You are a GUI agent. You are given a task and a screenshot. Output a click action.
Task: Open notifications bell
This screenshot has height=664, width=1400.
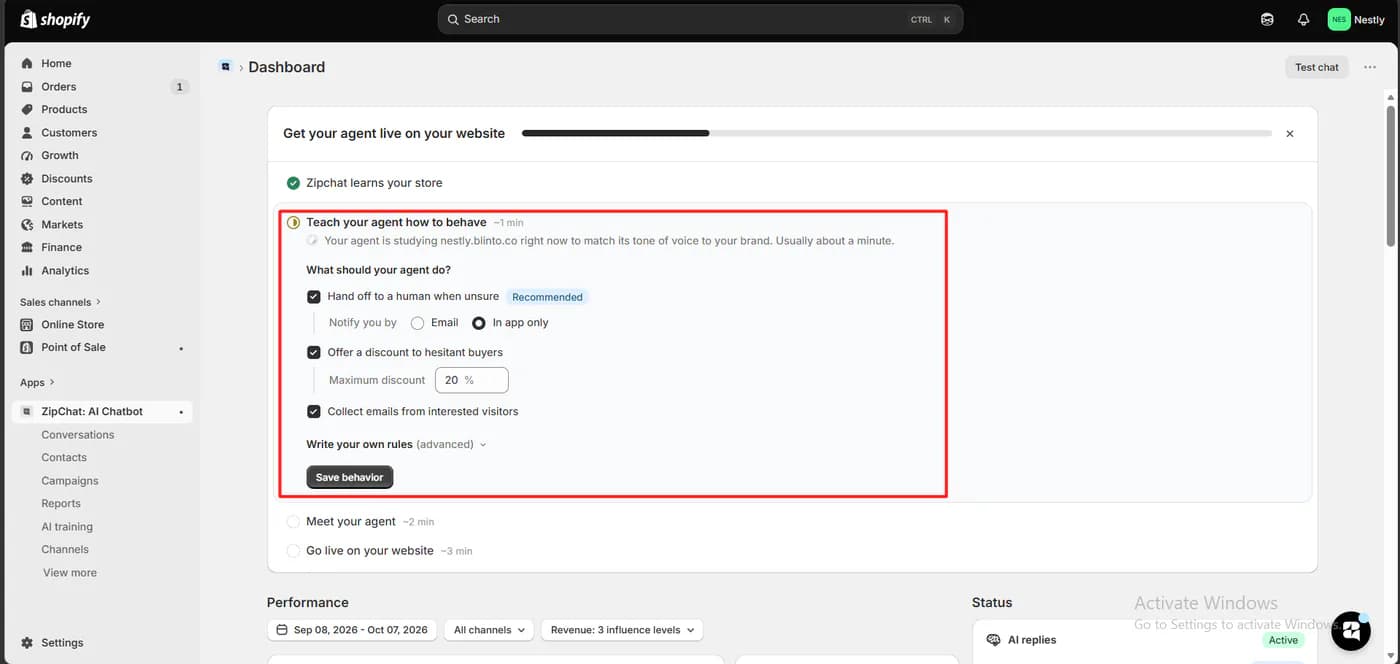(1303, 19)
